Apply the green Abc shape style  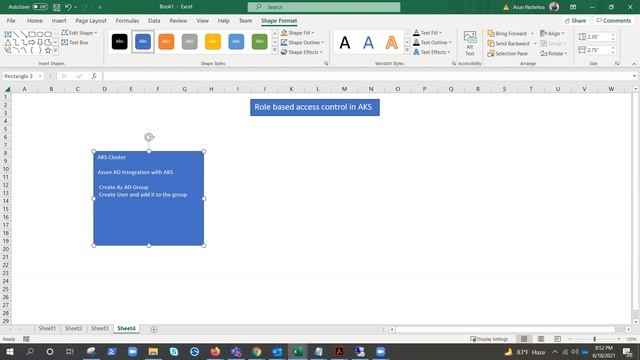coord(259,41)
